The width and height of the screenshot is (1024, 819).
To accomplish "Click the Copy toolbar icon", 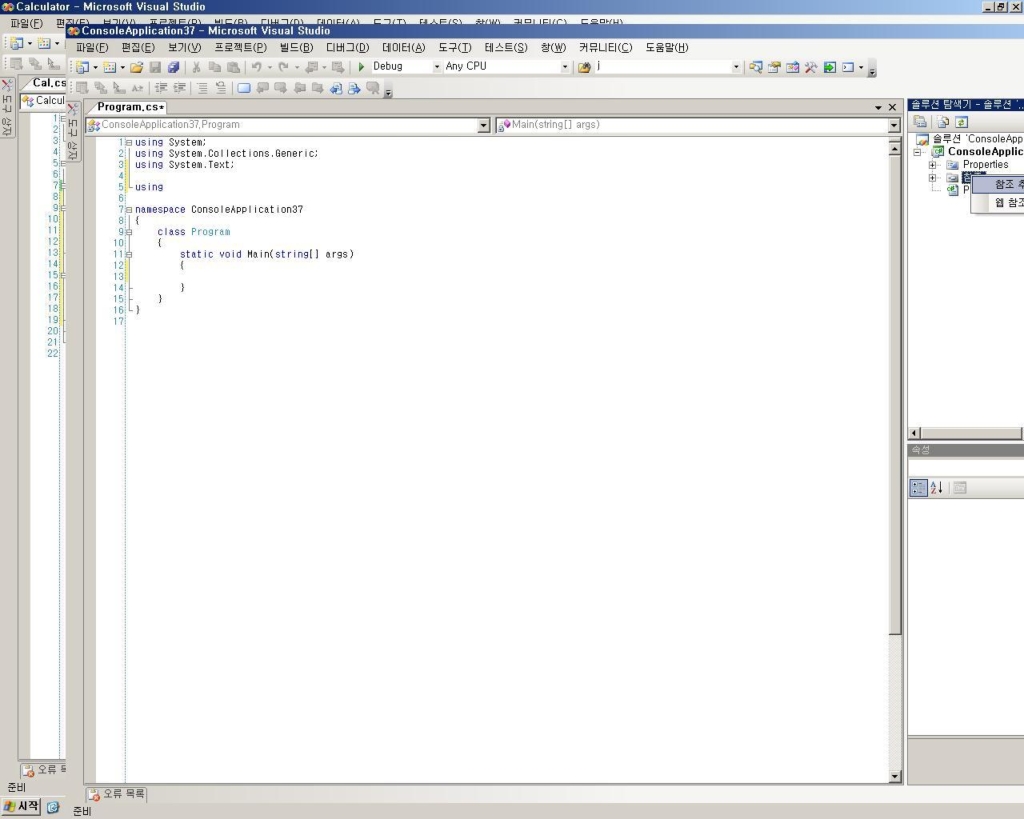I will coord(214,67).
